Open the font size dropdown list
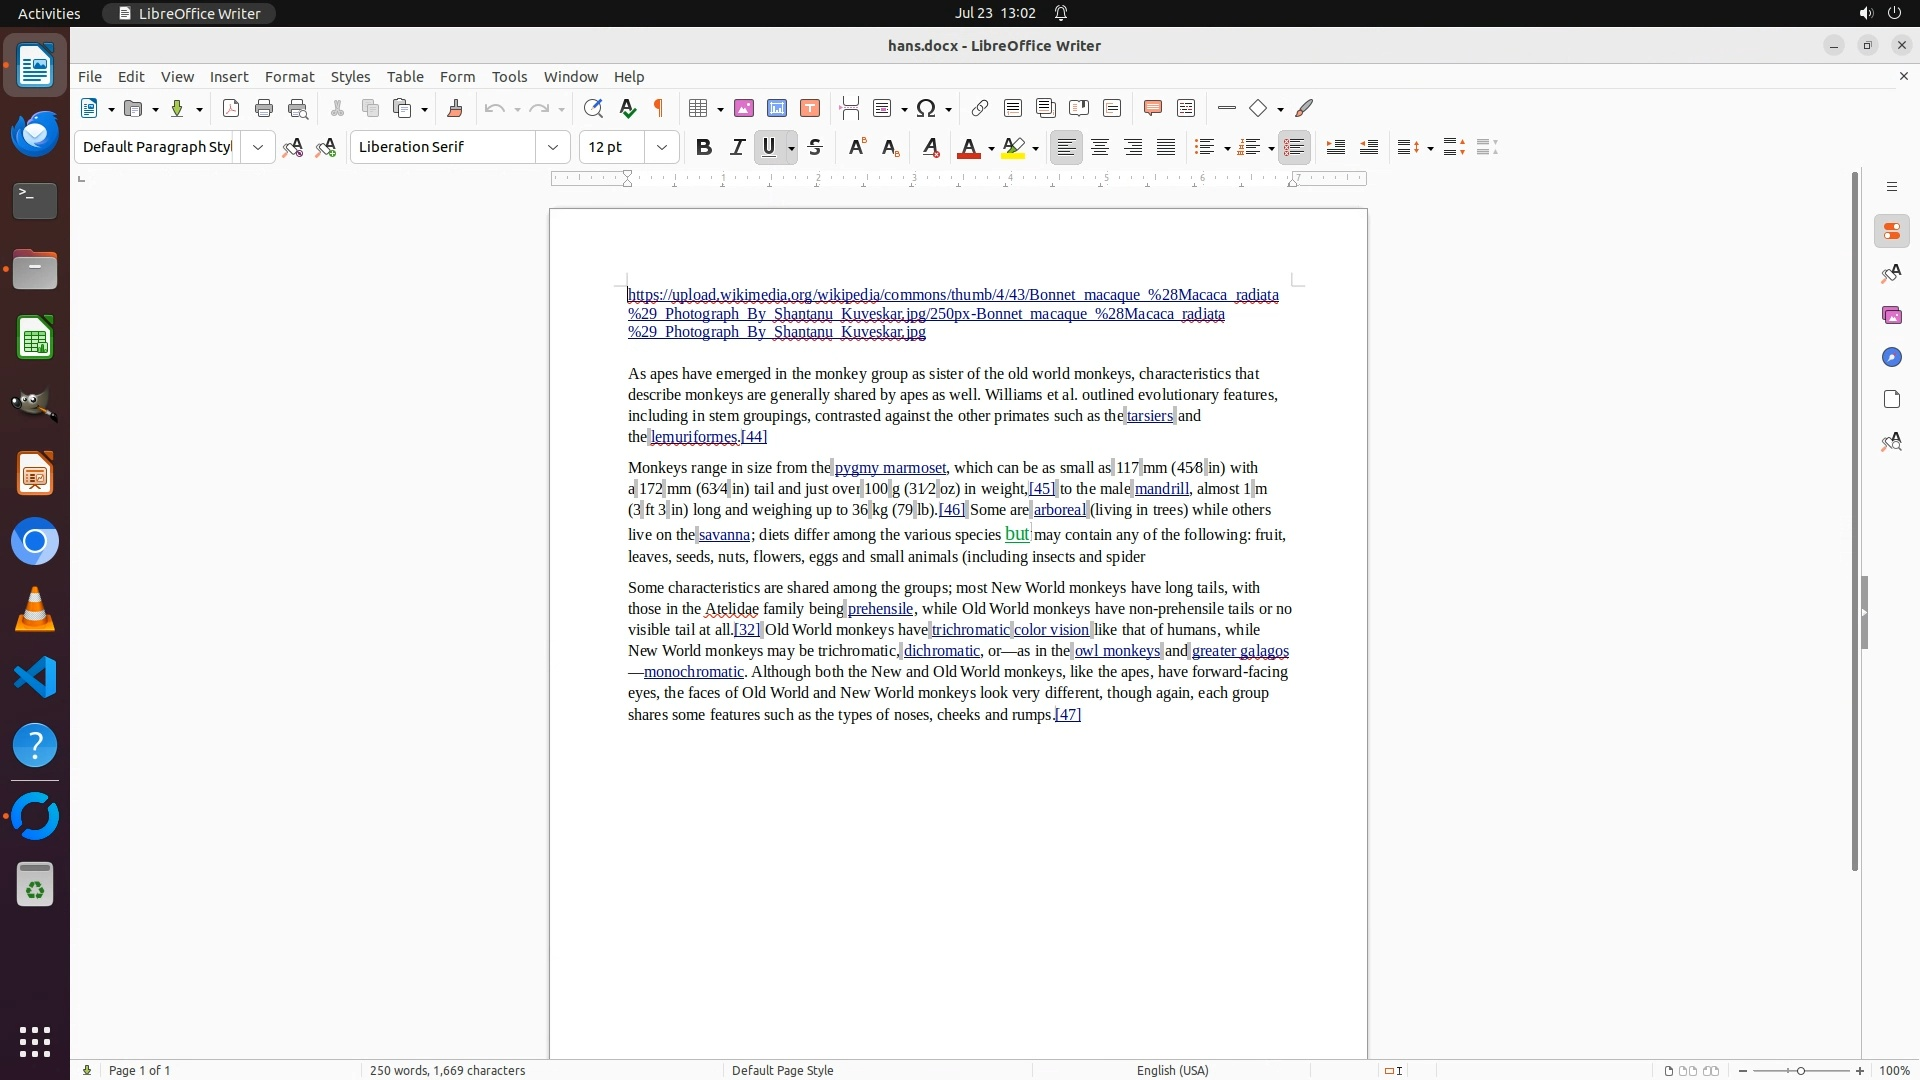 pyautogui.click(x=662, y=148)
